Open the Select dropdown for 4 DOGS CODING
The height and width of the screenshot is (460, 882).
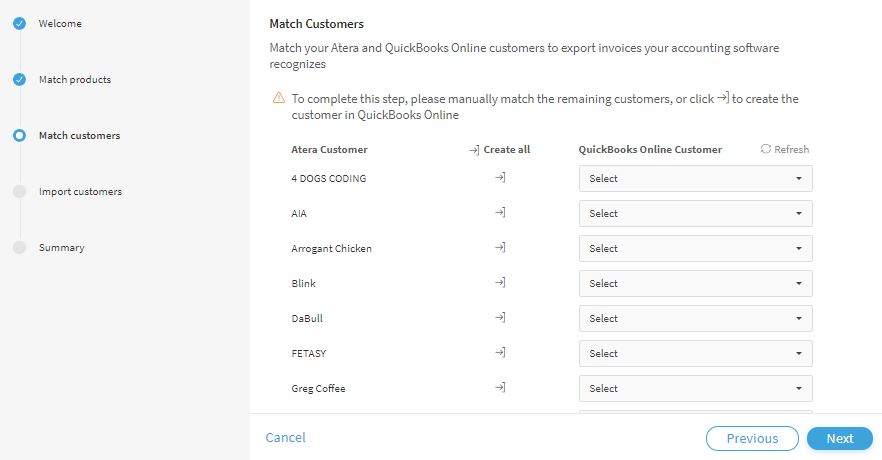tap(695, 178)
